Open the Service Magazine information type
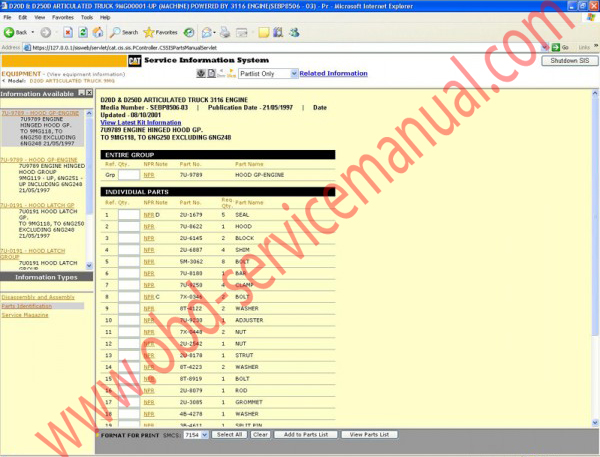Screen dimensions: 600x457 [x=25, y=315]
